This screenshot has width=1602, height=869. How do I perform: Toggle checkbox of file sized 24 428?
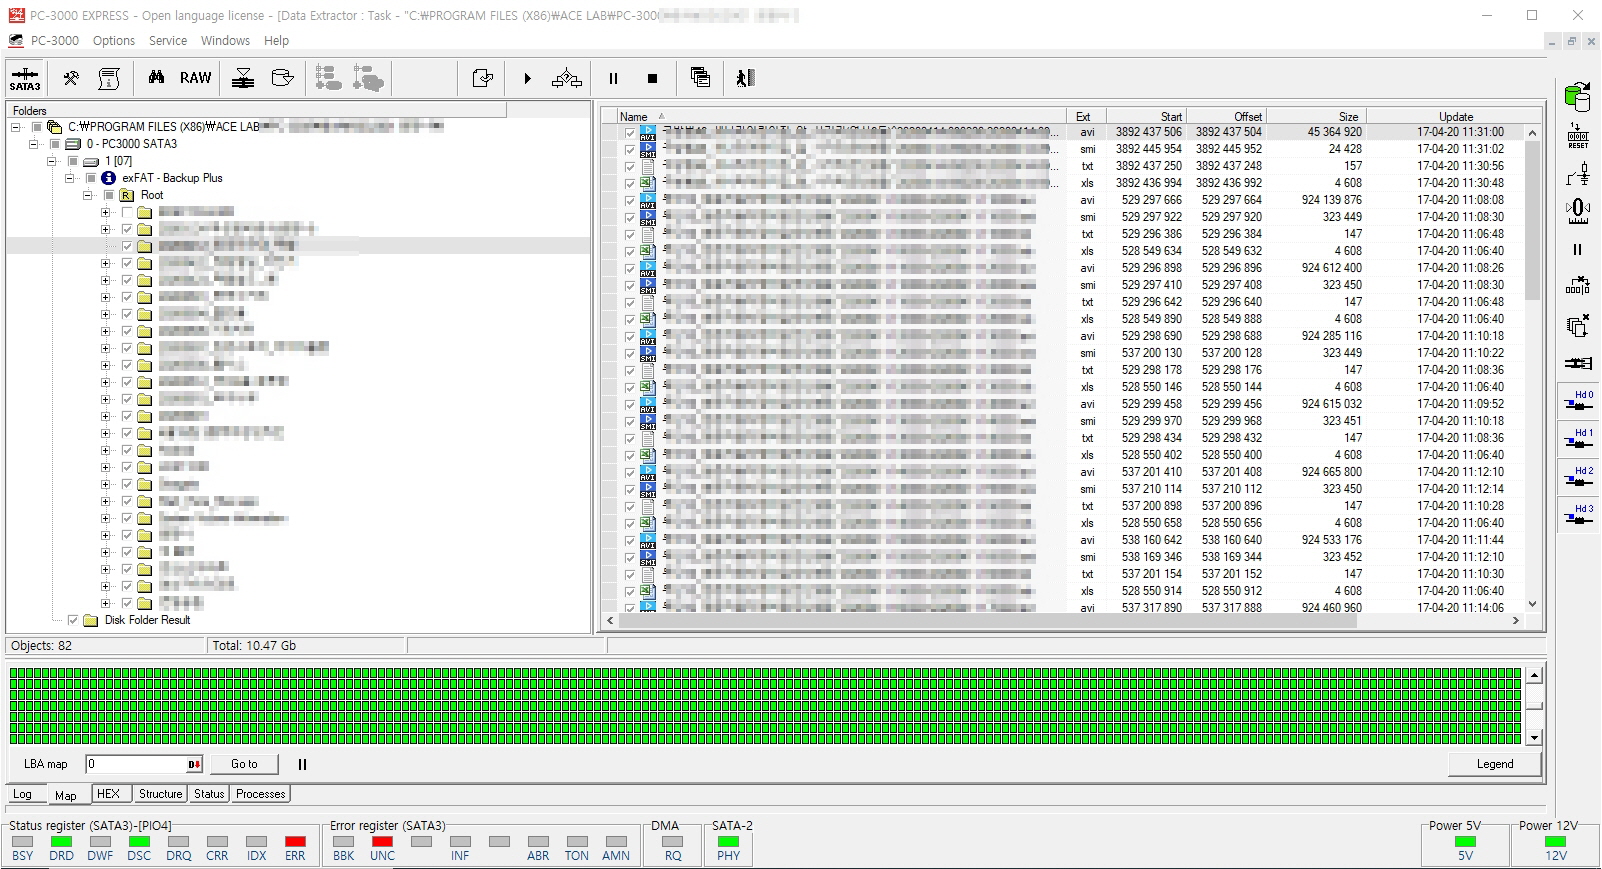tap(629, 149)
